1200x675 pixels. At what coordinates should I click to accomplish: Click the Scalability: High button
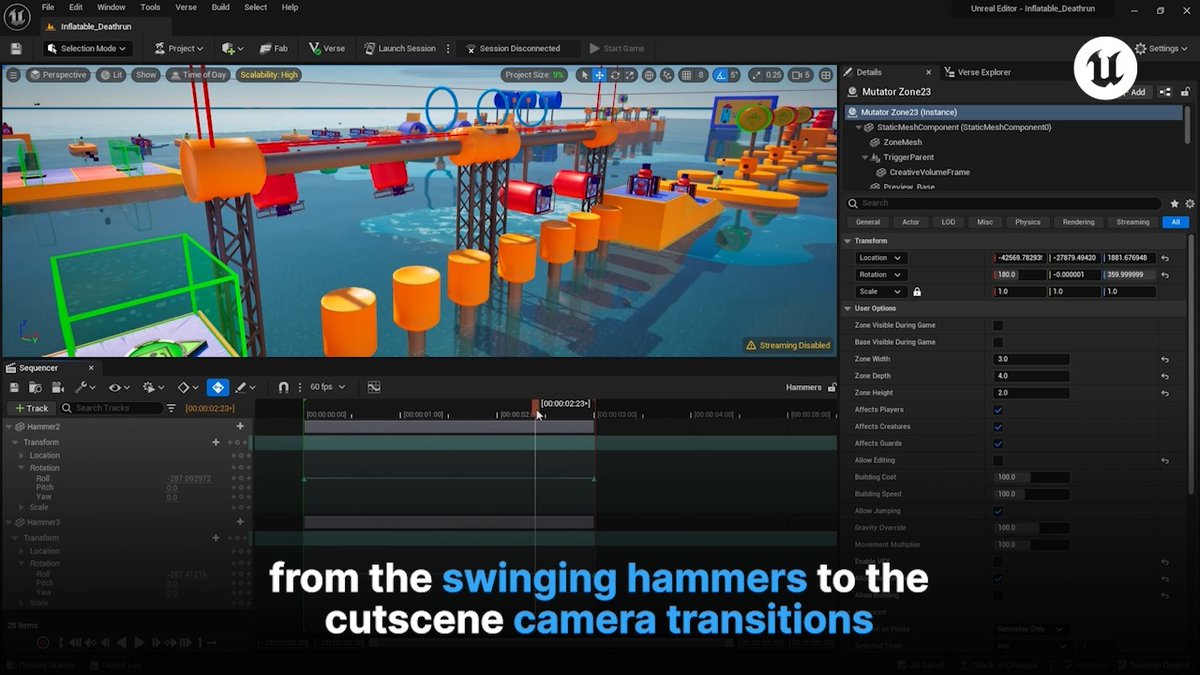pyautogui.click(x=268, y=75)
